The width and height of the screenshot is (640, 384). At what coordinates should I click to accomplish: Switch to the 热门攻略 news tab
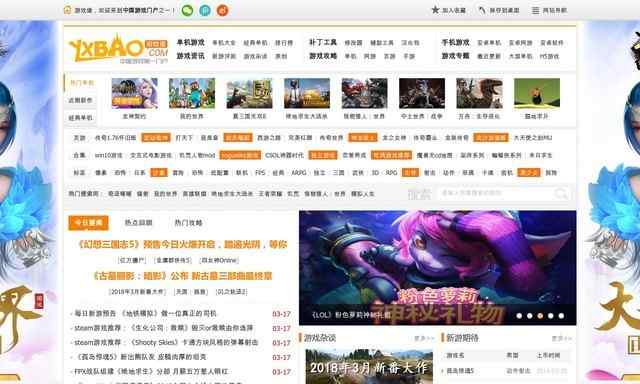click(x=189, y=223)
